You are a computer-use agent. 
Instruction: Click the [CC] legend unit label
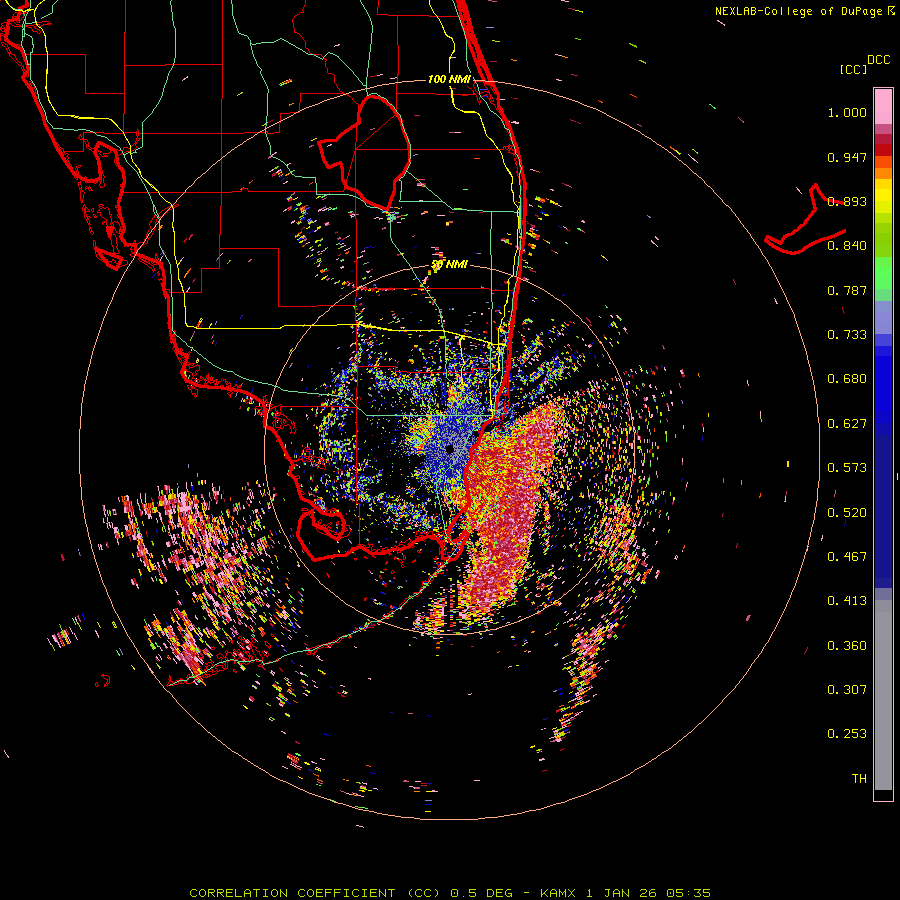click(853, 69)
